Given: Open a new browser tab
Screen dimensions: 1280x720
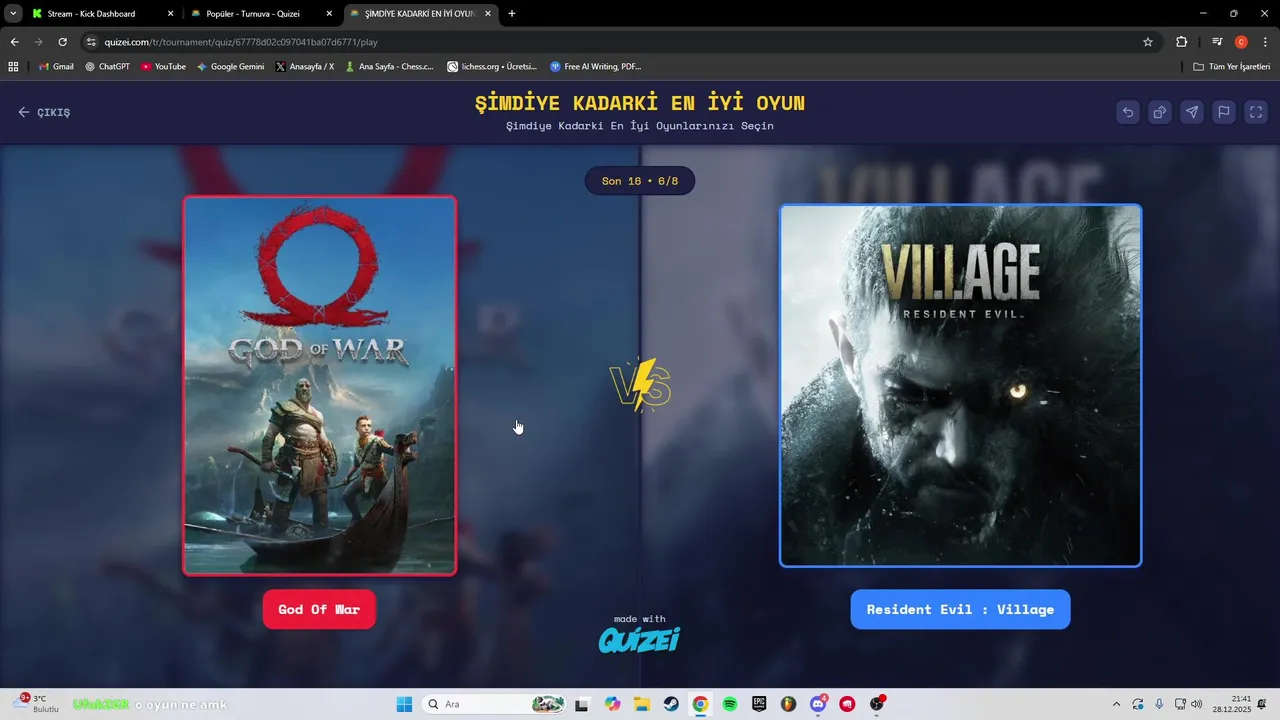Looking at the screenshot, I should click(x=512, y=14).
